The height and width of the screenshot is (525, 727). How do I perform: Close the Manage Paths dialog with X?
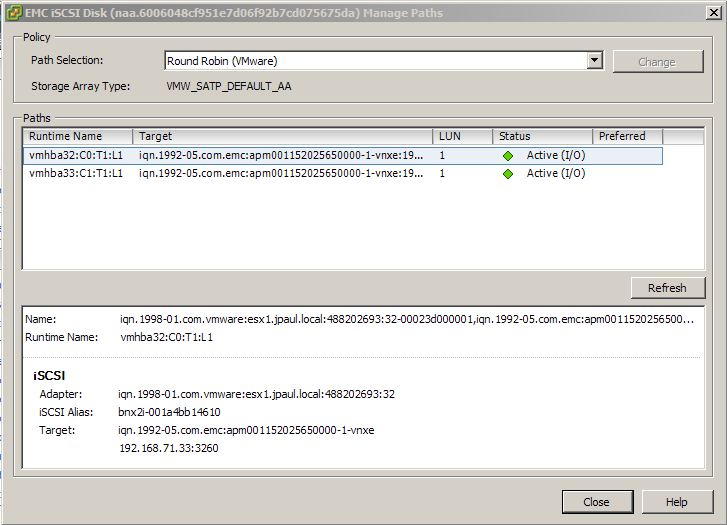click(x=714, y=13)
